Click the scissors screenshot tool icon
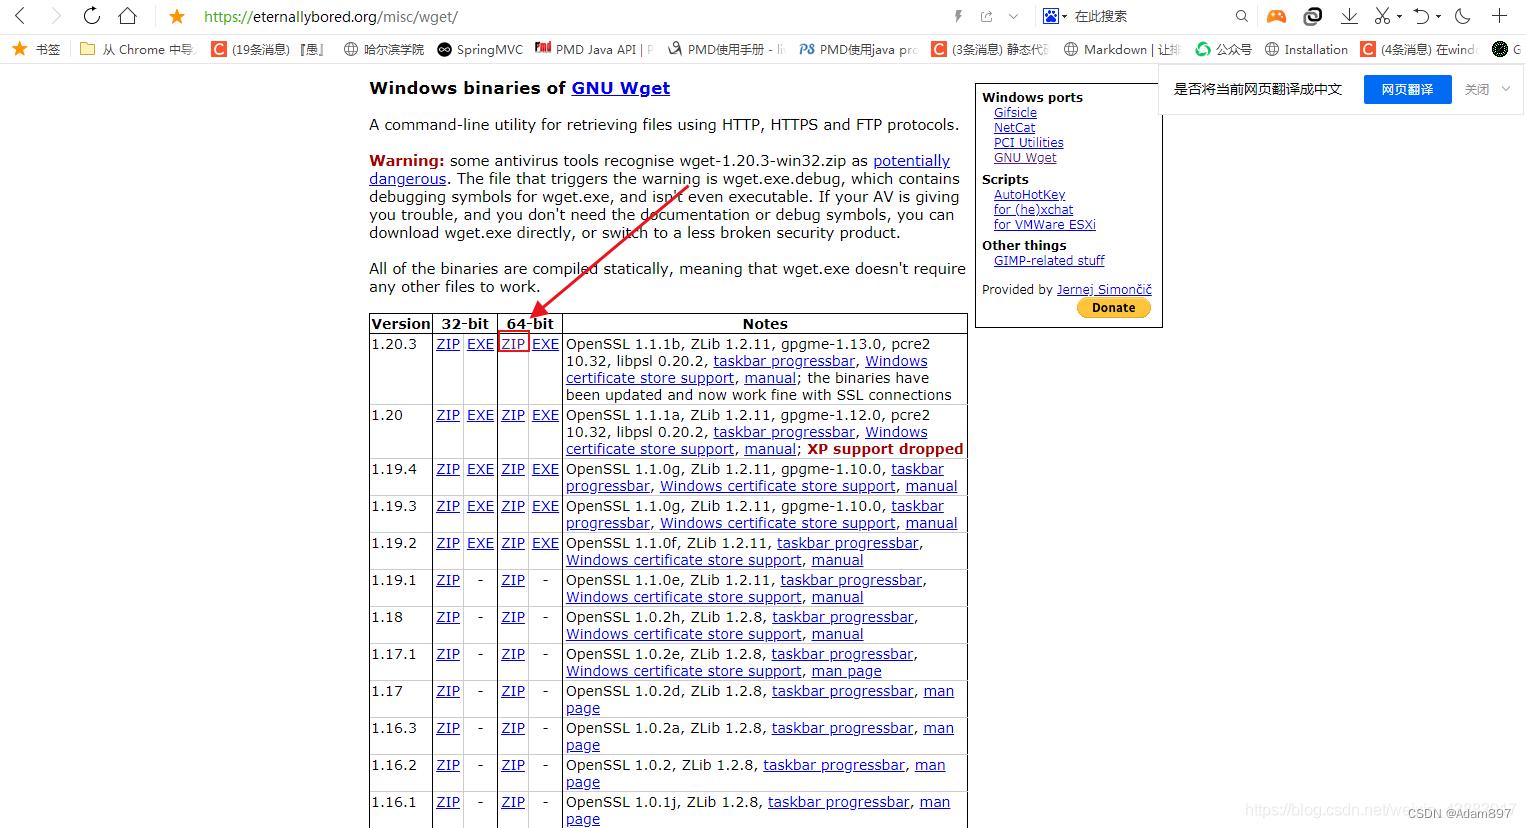The width and height of the screenshot is (1526, 828). pos(1382,16)
